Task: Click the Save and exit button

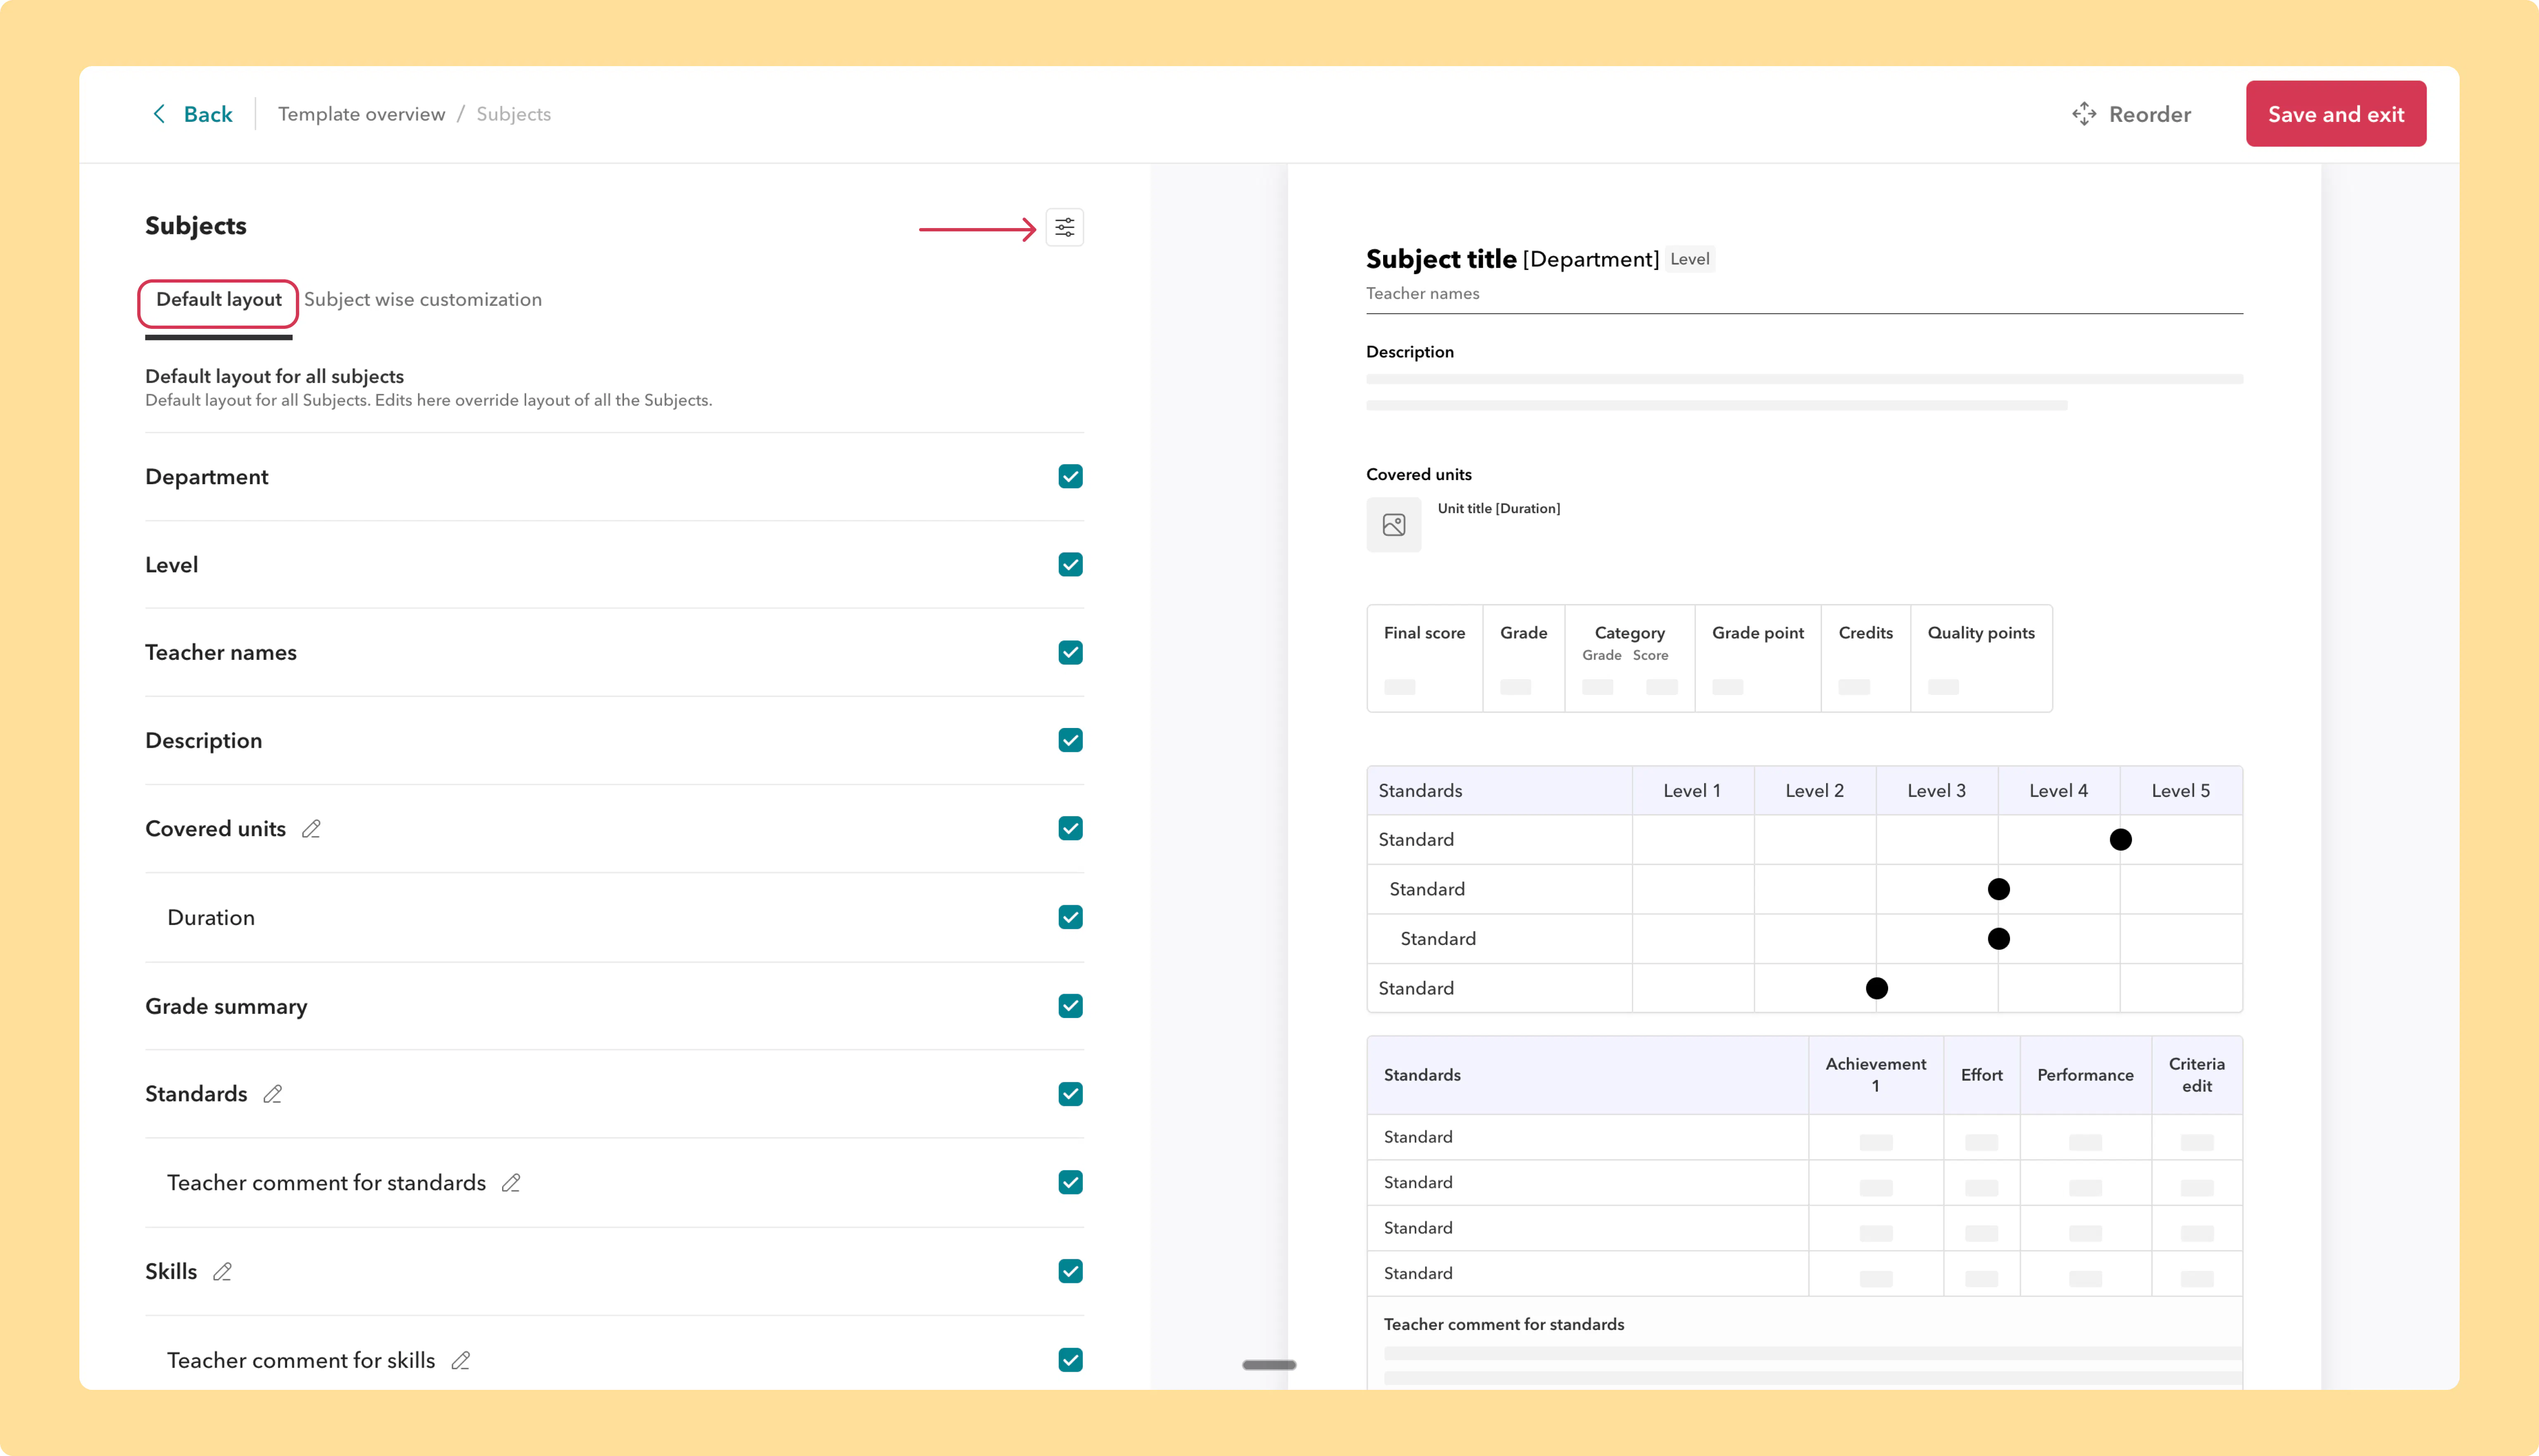Action: [x=2335, y=114]
